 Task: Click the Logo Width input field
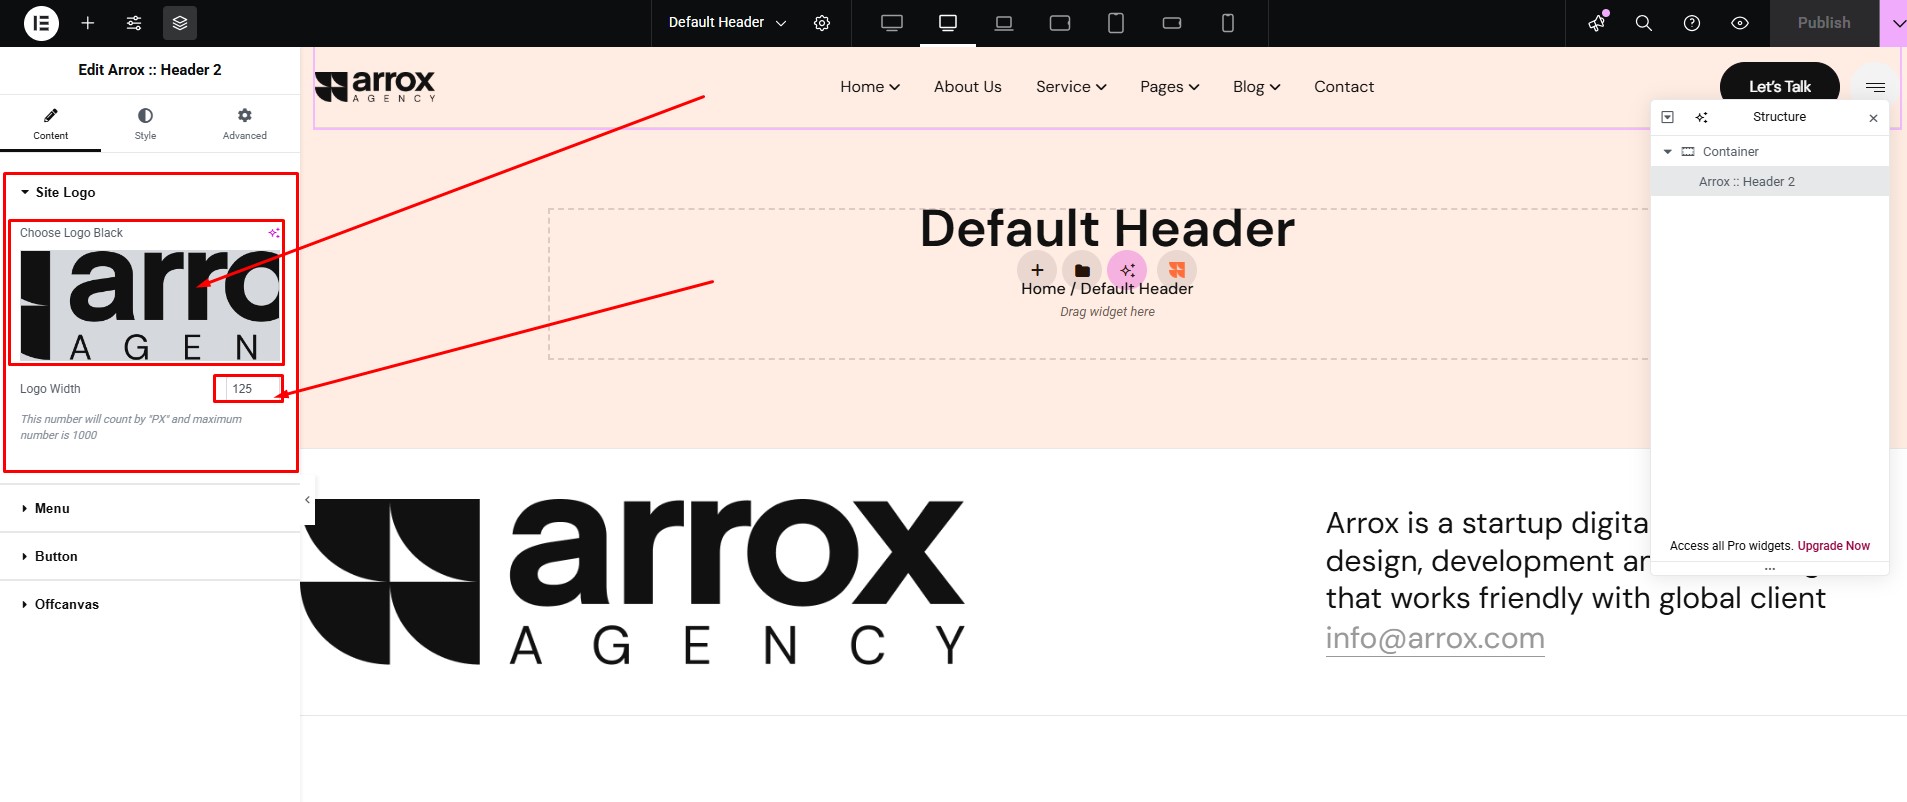(x=253, y=388)
